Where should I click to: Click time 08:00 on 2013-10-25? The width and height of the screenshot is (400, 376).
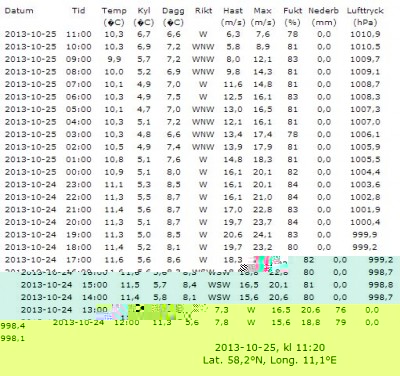79,72
